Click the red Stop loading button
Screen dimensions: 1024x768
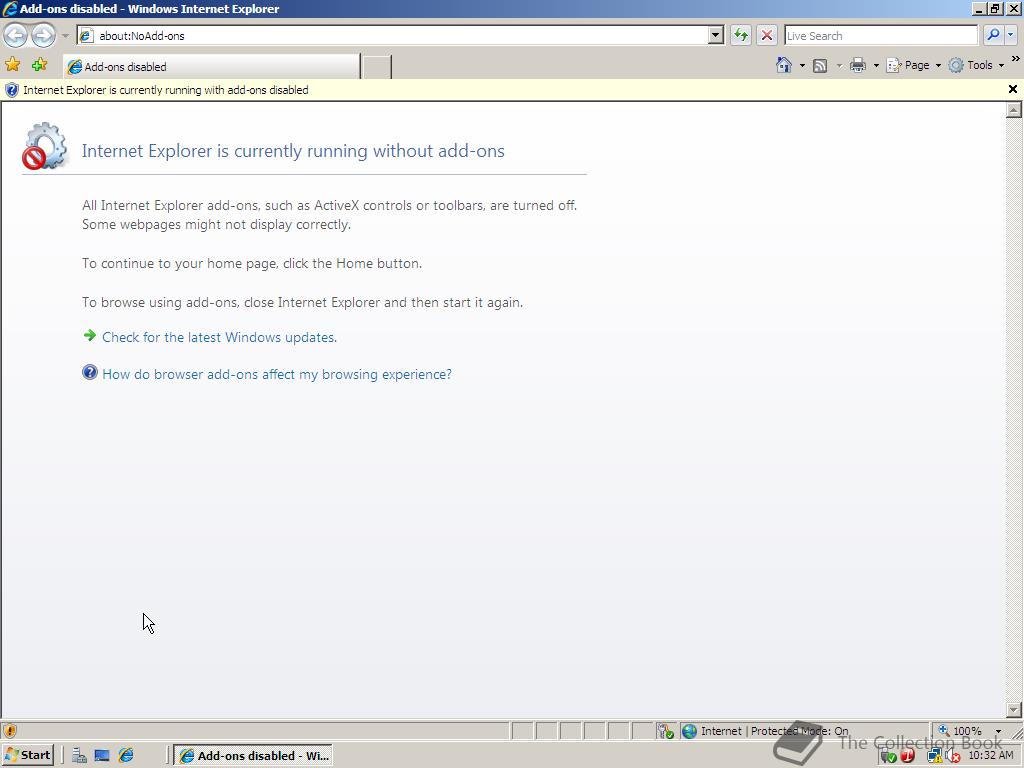pos(767,35)
